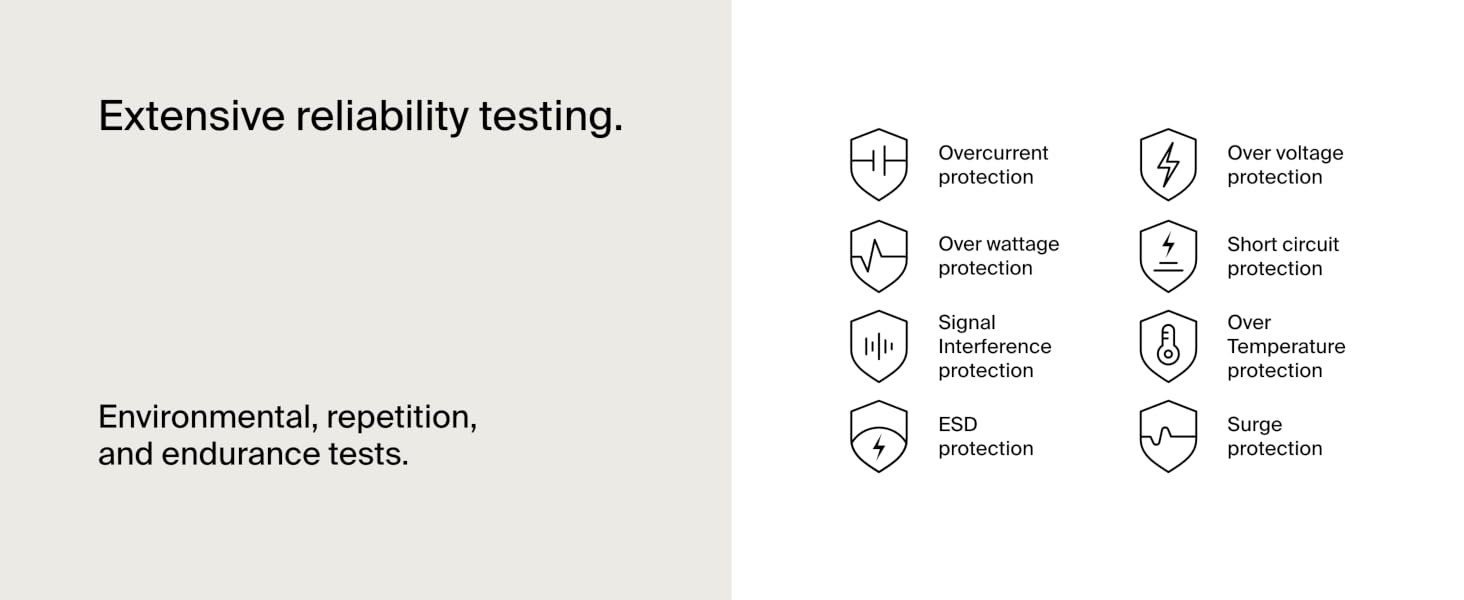Select the "Signal Interference protection" label
The image size is (1464, 600).
[x=995, y=346]
